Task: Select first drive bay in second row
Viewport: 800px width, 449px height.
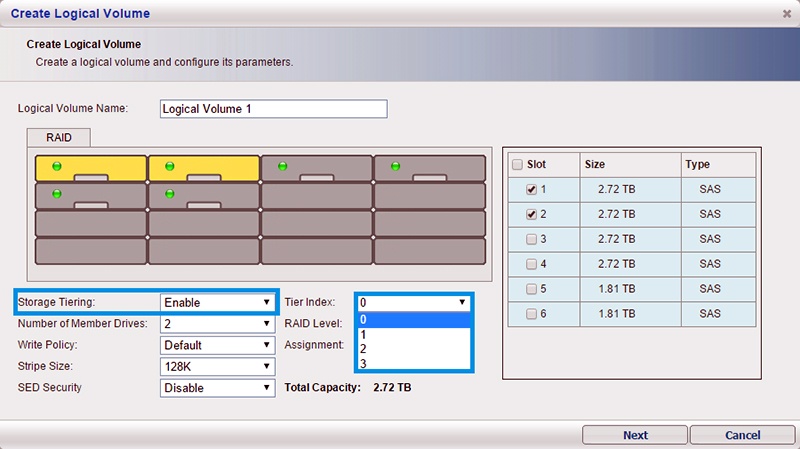Action: pos(91,196)
